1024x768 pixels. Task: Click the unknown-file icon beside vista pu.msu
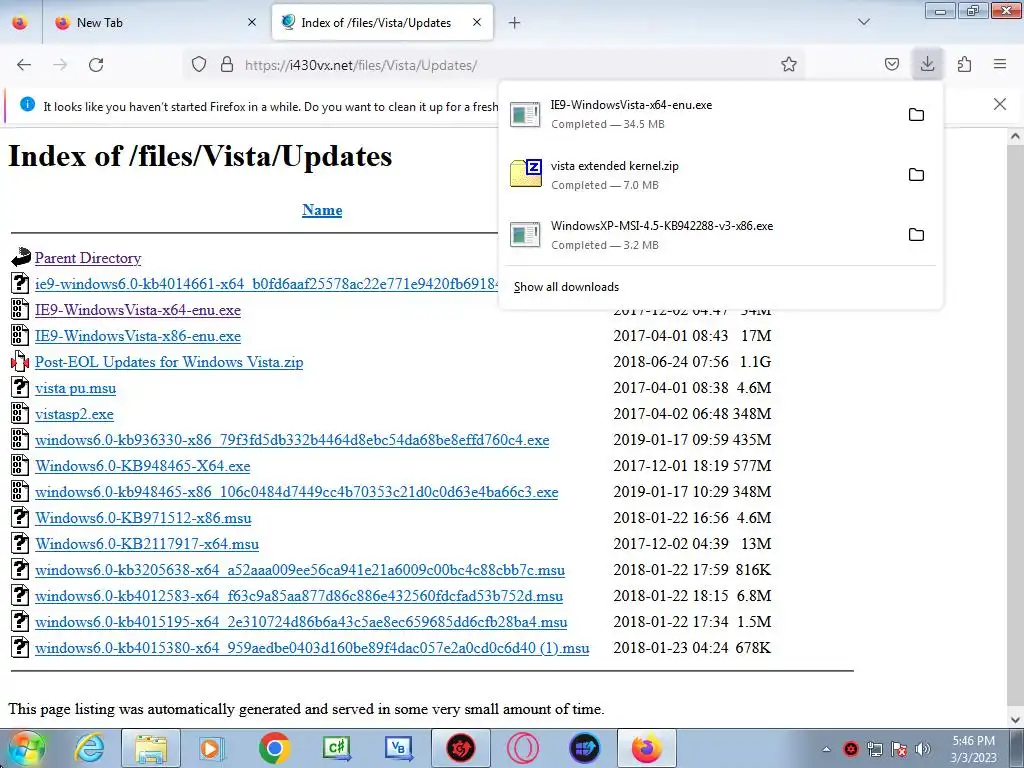pyautogui.click(x=20, y=387)
